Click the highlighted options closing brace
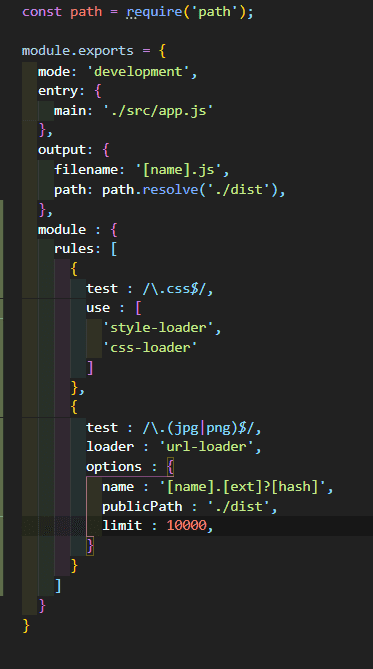This screenshot has height=669, width=373. (x=90, y=546)
